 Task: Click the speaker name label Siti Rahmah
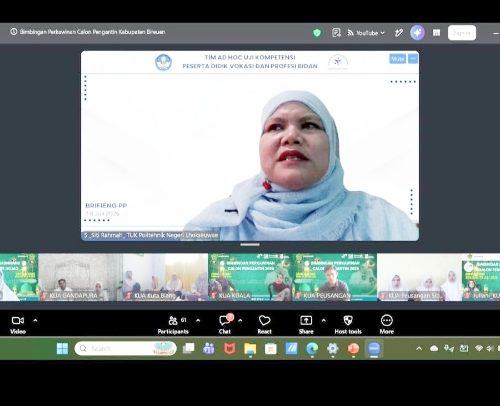(151, 235)
